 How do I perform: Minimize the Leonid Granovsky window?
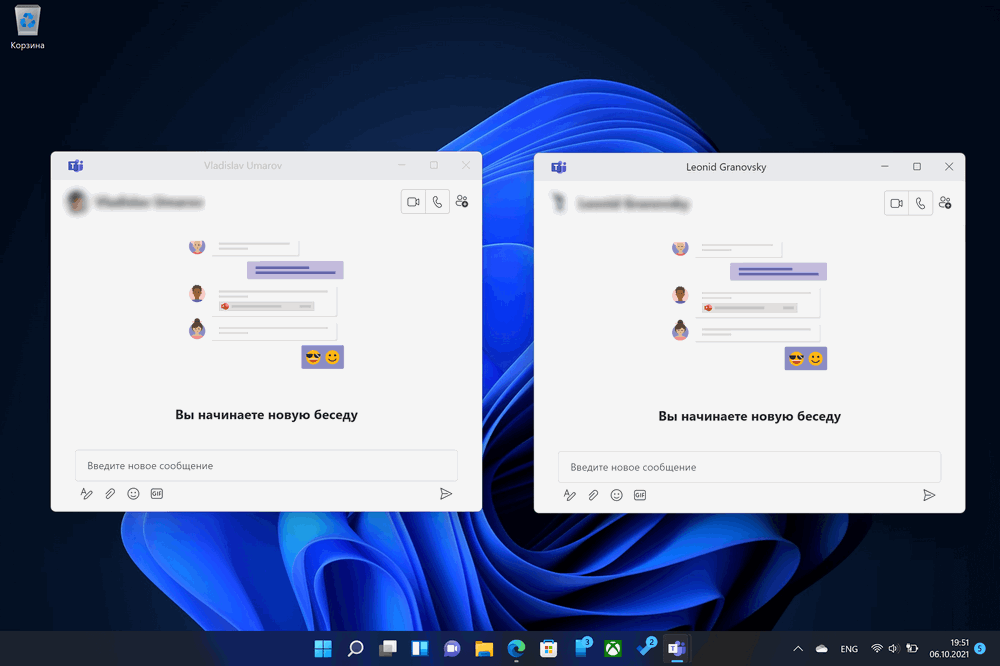pos(885,166)
